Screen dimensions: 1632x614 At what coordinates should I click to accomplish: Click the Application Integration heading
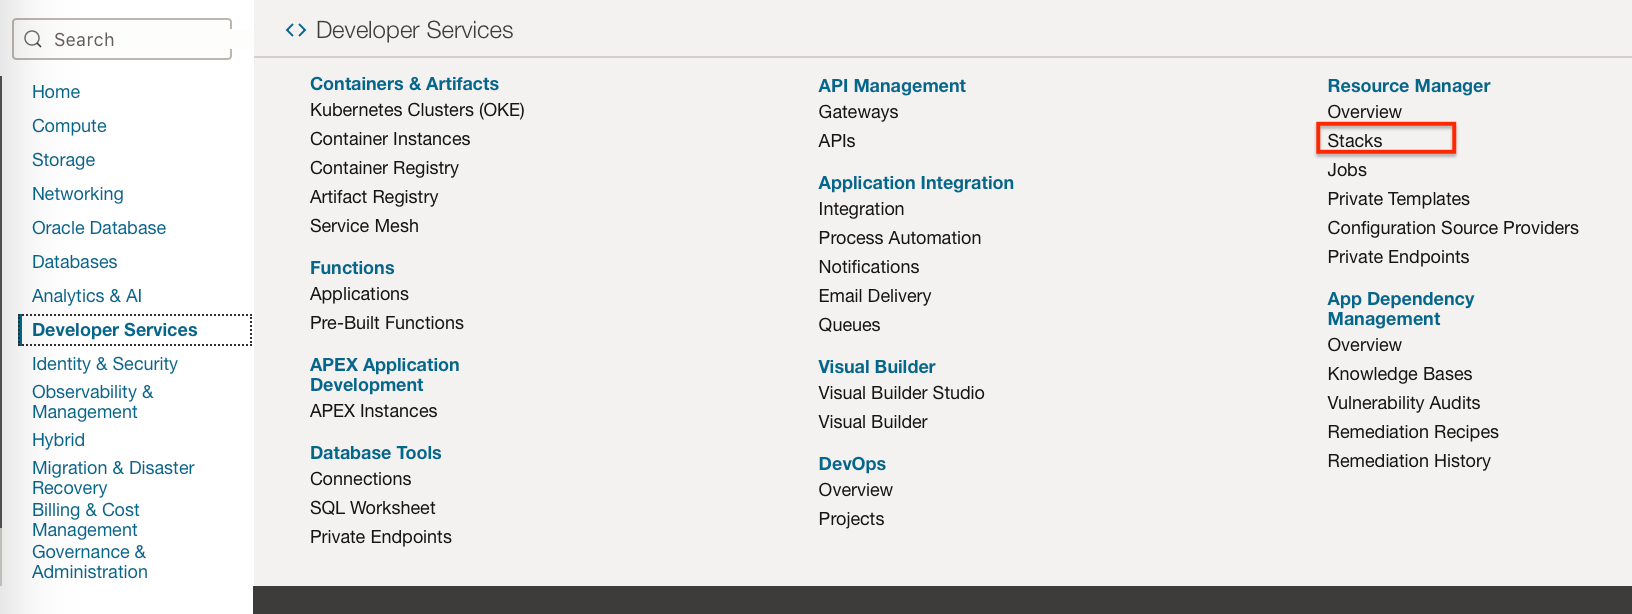(916, 183)
